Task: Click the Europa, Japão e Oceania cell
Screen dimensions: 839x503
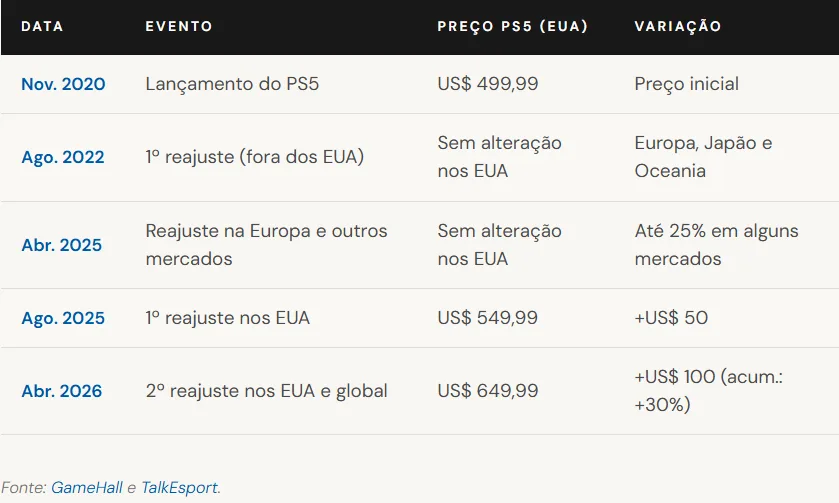Action: (x=703, y=157)
